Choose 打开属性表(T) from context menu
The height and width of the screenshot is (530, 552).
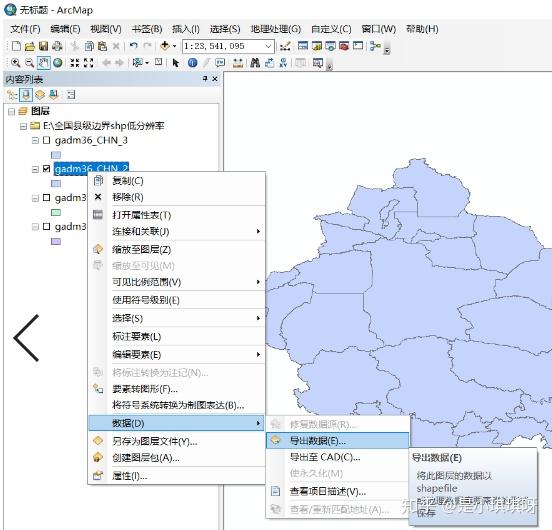[176, 215]
